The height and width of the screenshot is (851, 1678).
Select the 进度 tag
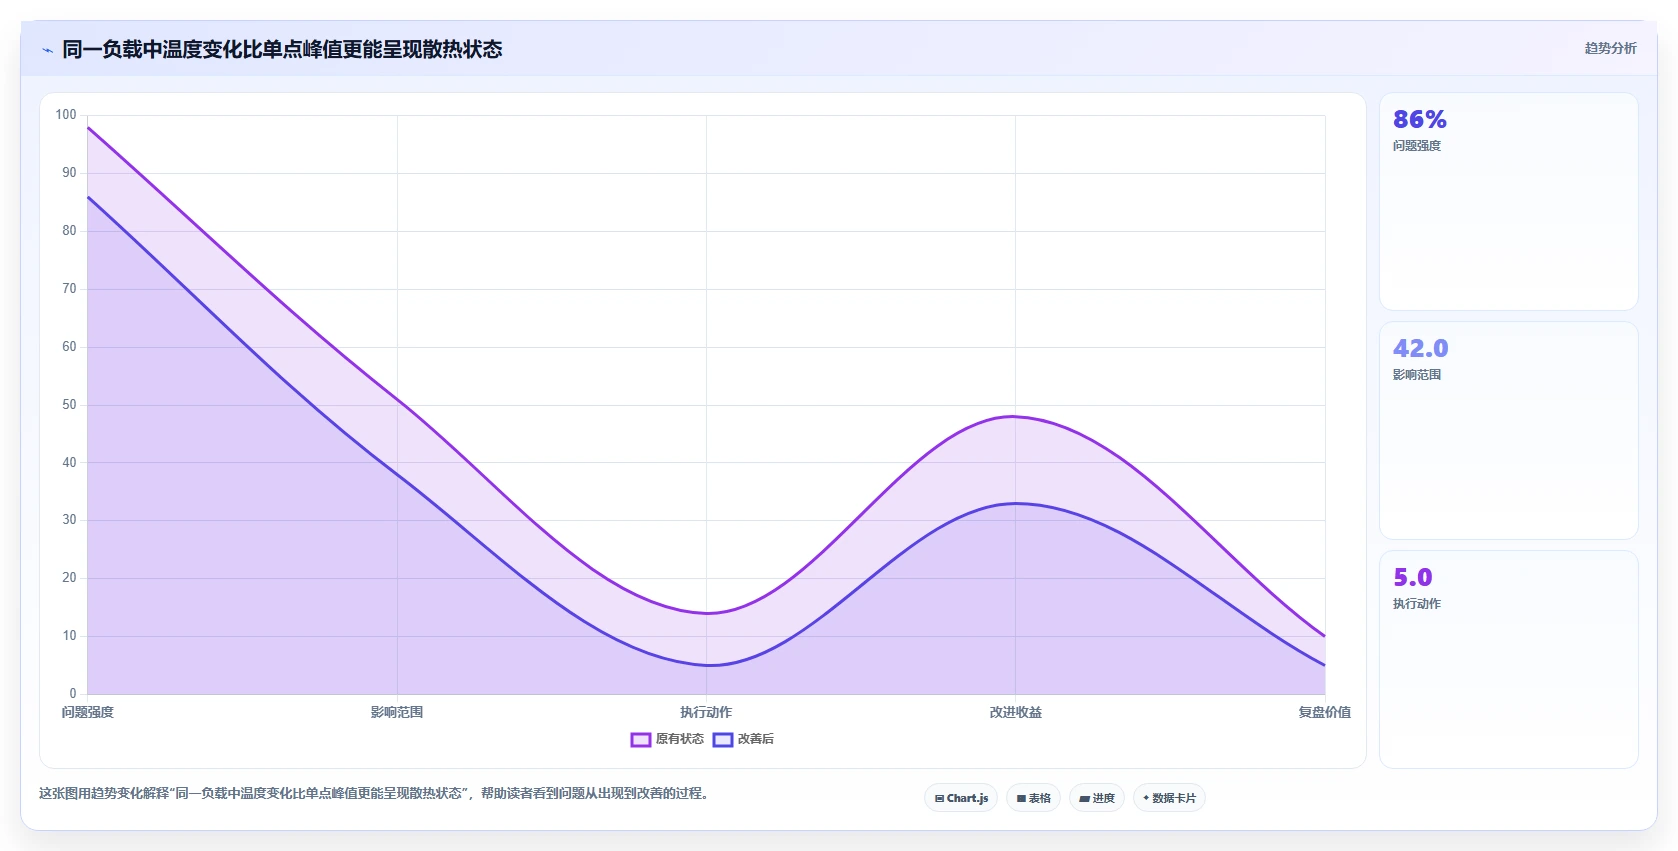click(1097, 798)
